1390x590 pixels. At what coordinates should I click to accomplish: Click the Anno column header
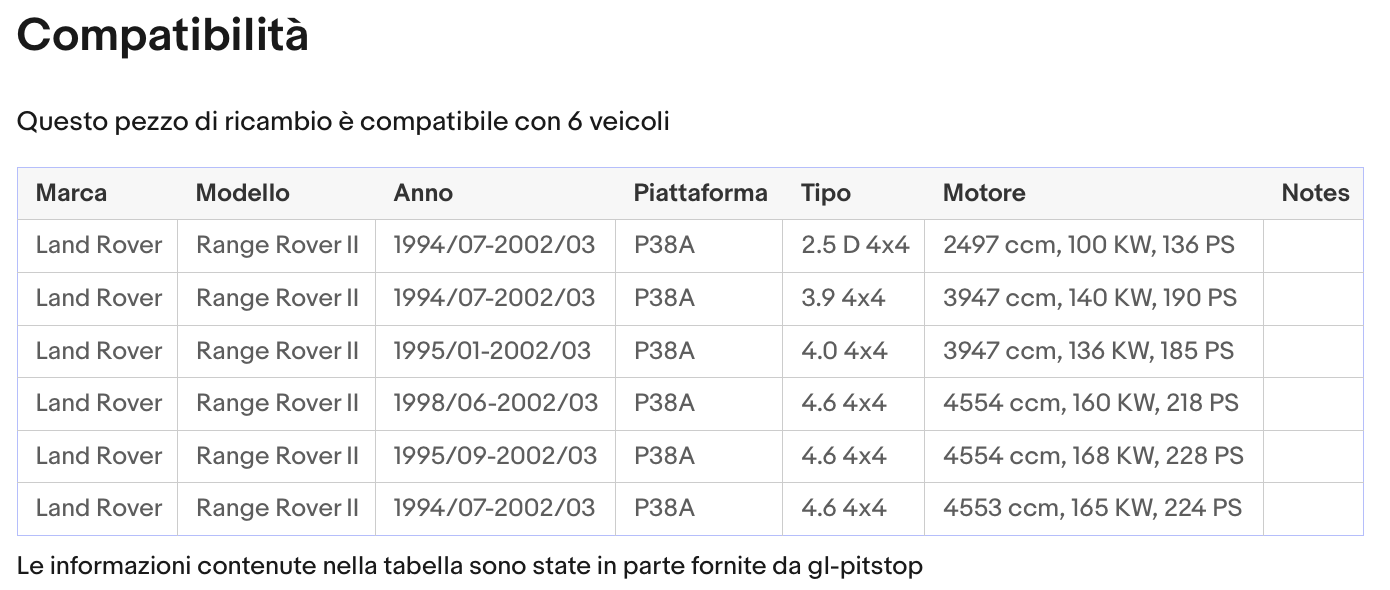423,193
